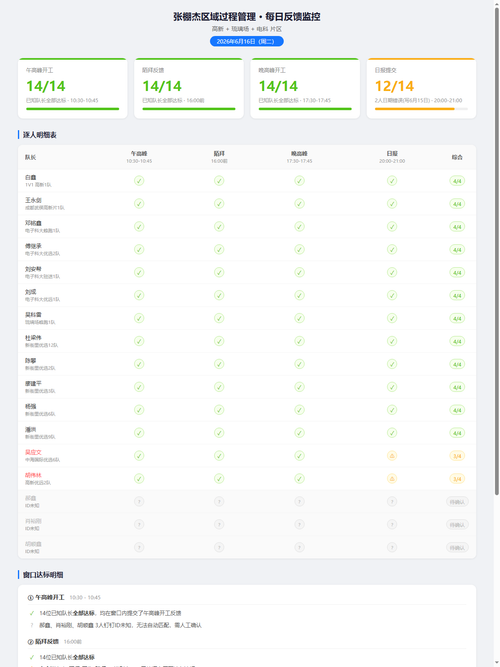Select team leader name 廖建平
Image resolution: width=500 pixels, height=667 pixels.
pos(33,383)
